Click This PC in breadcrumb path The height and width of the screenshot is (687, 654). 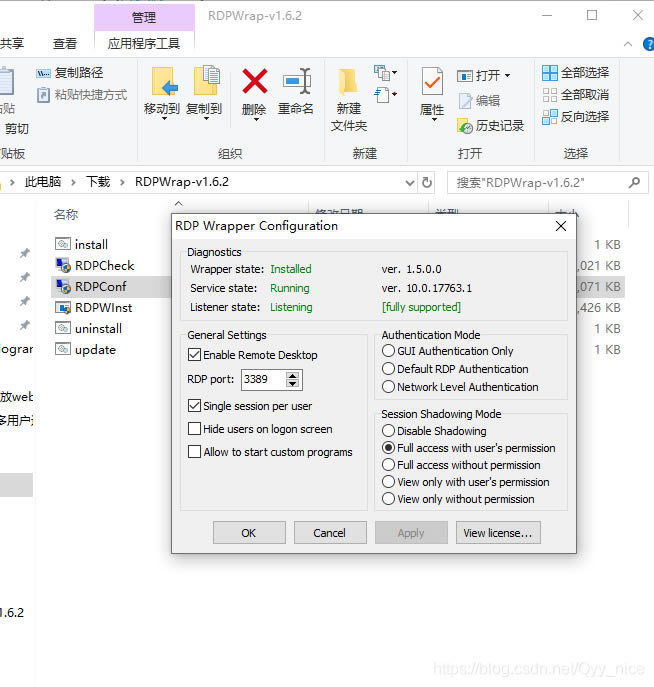(43, 182)
